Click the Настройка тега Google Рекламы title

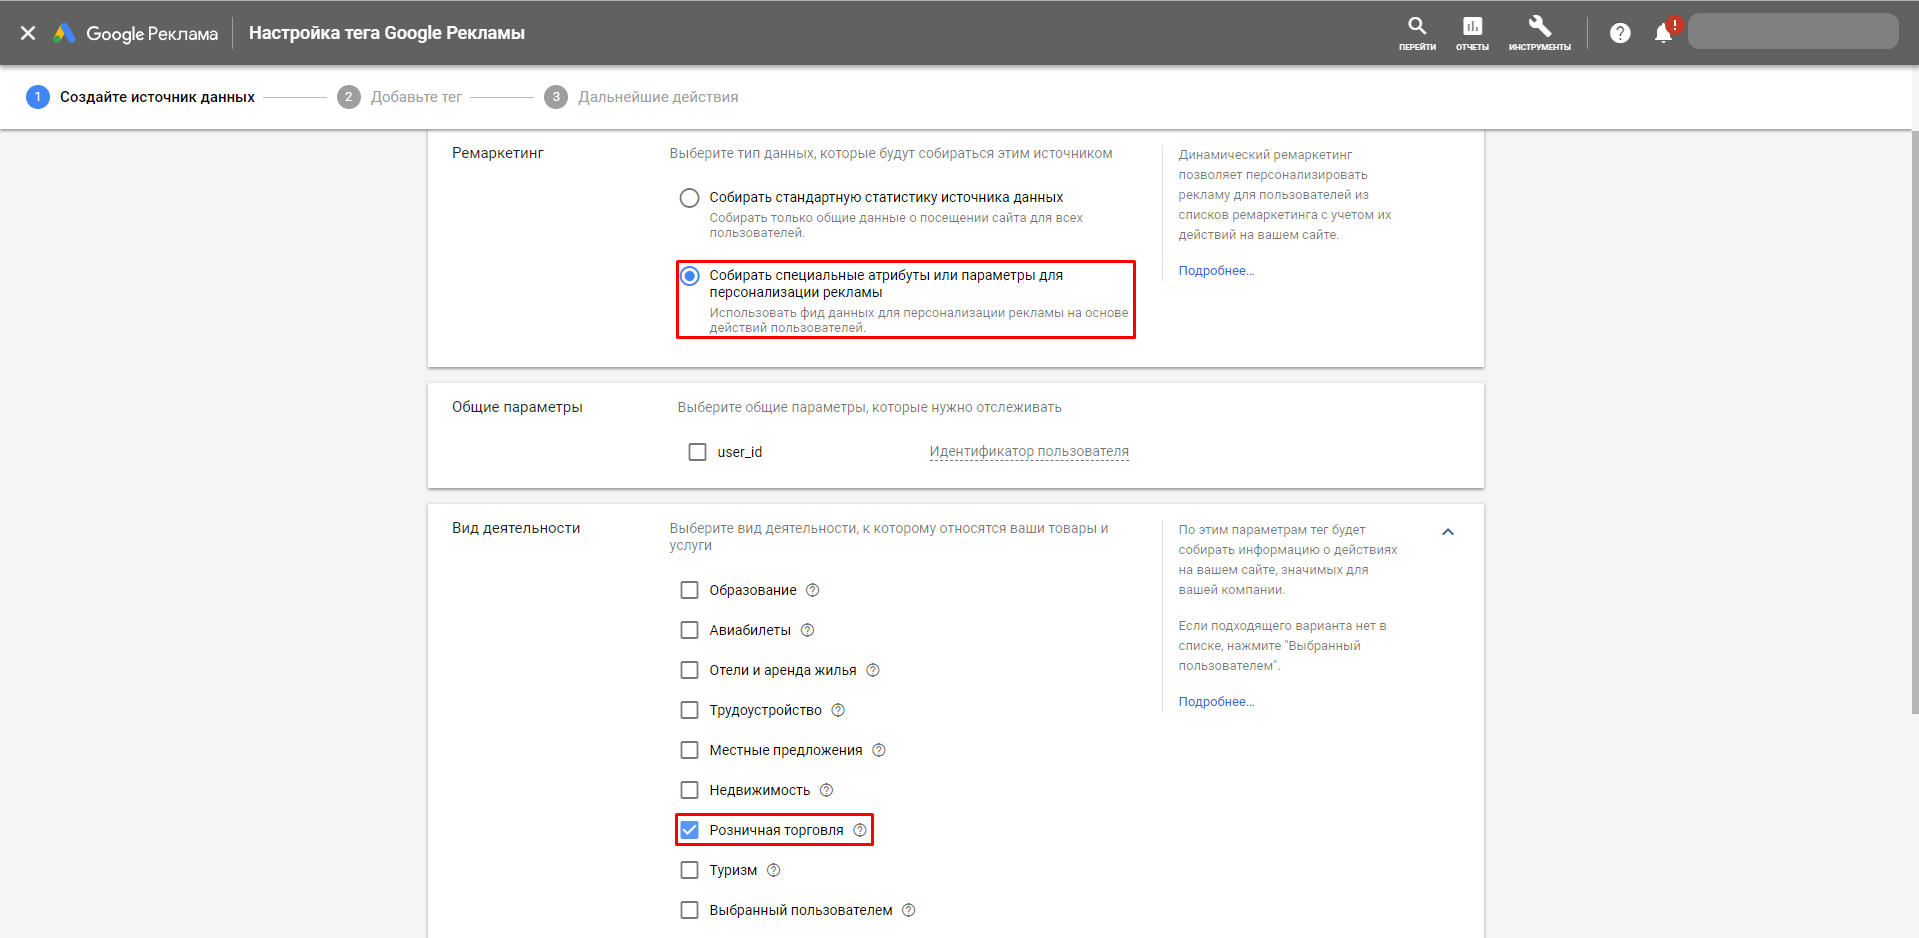coord(387,33)
